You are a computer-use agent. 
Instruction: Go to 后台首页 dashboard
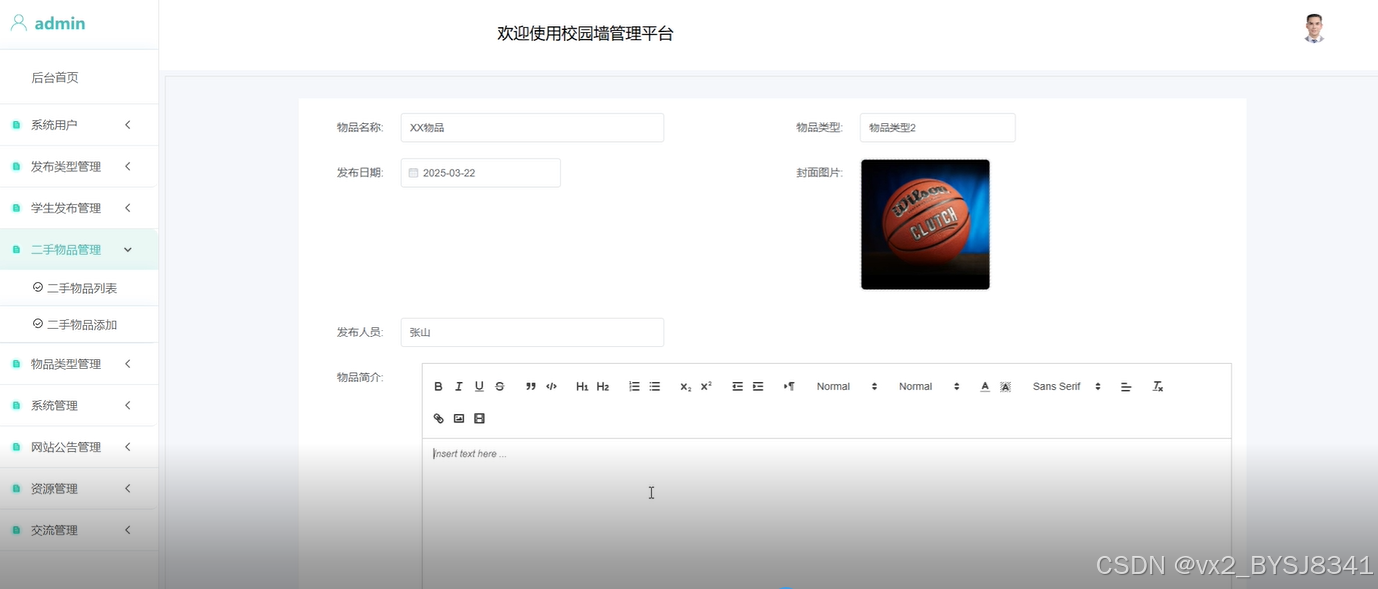[55, 77]
